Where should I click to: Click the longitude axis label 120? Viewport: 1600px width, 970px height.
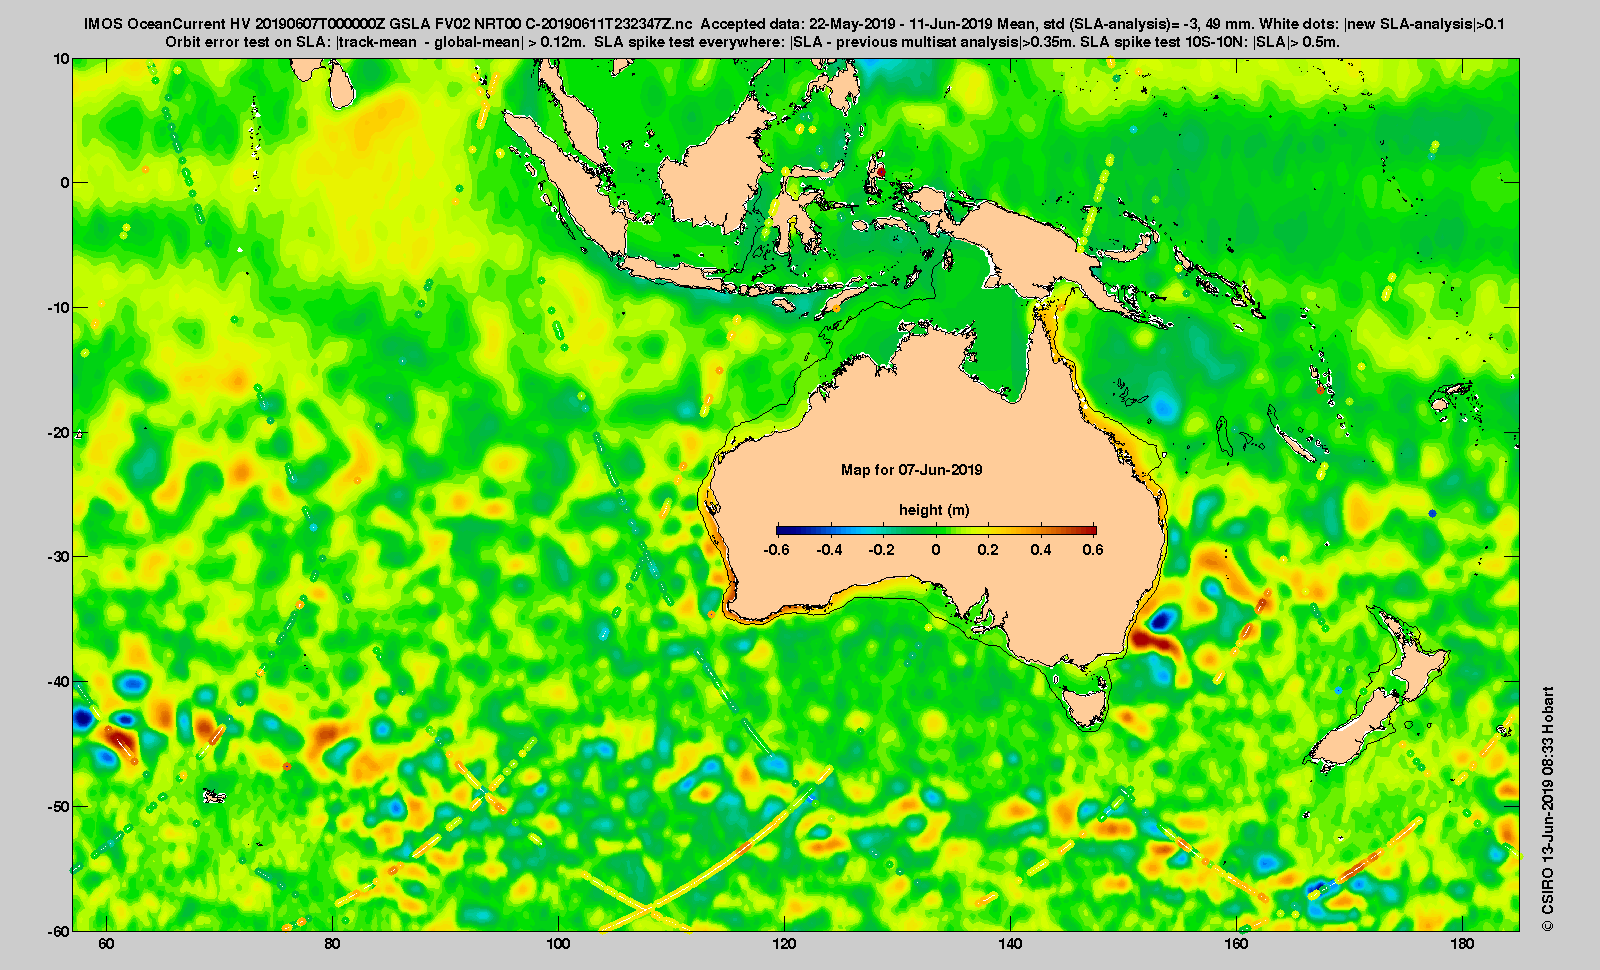tap(785, 945)
